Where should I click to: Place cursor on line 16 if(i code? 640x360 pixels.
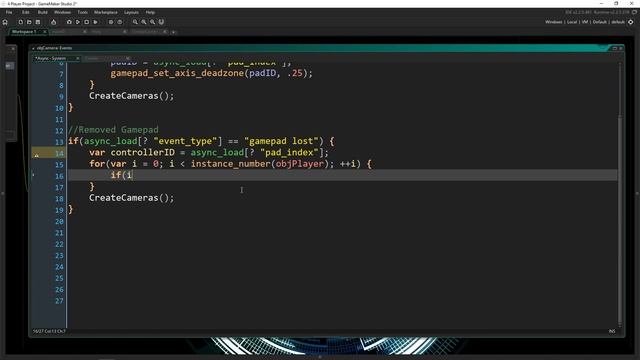pos(121,175)
